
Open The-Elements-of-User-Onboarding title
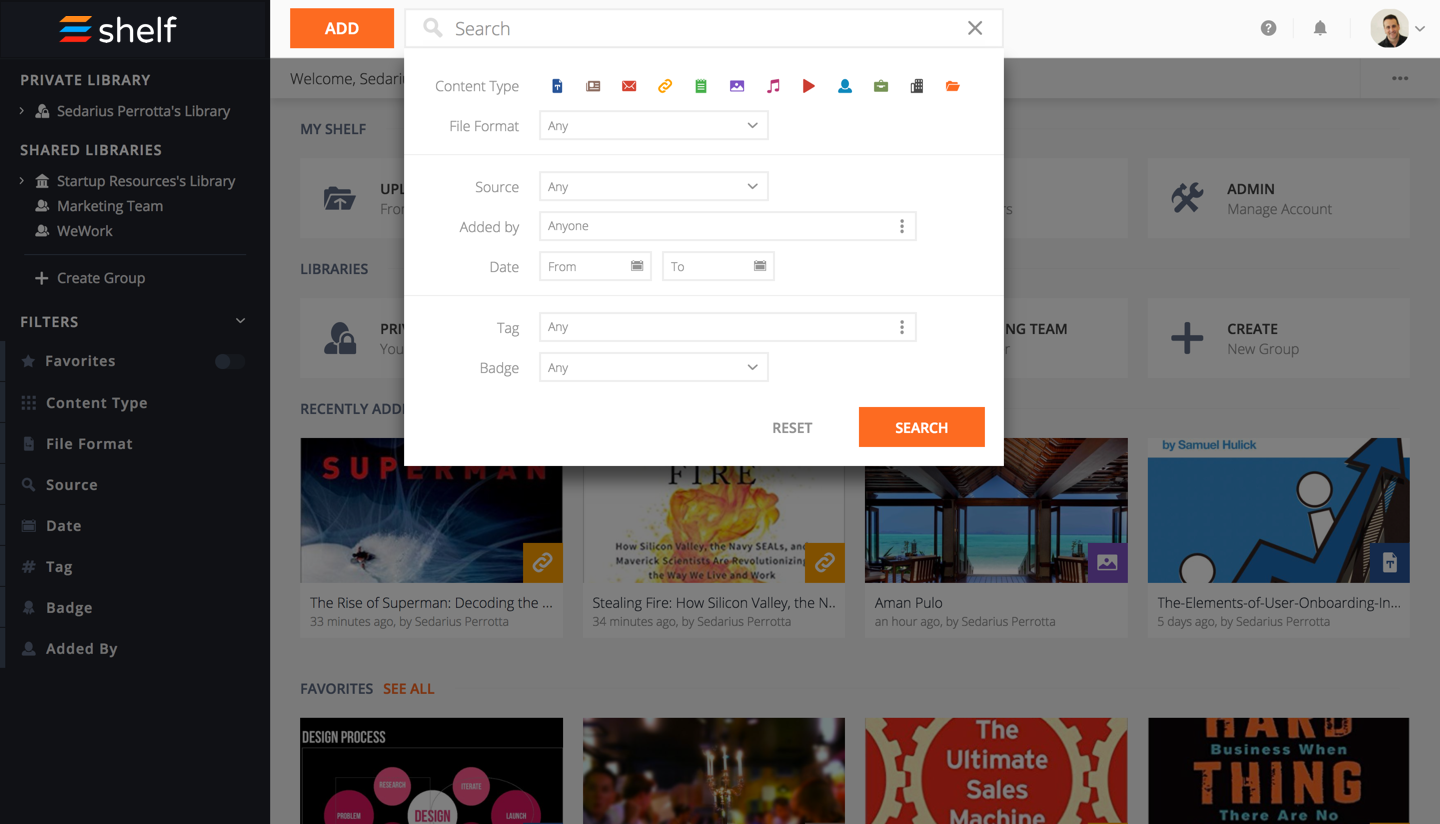[1279, 603]
